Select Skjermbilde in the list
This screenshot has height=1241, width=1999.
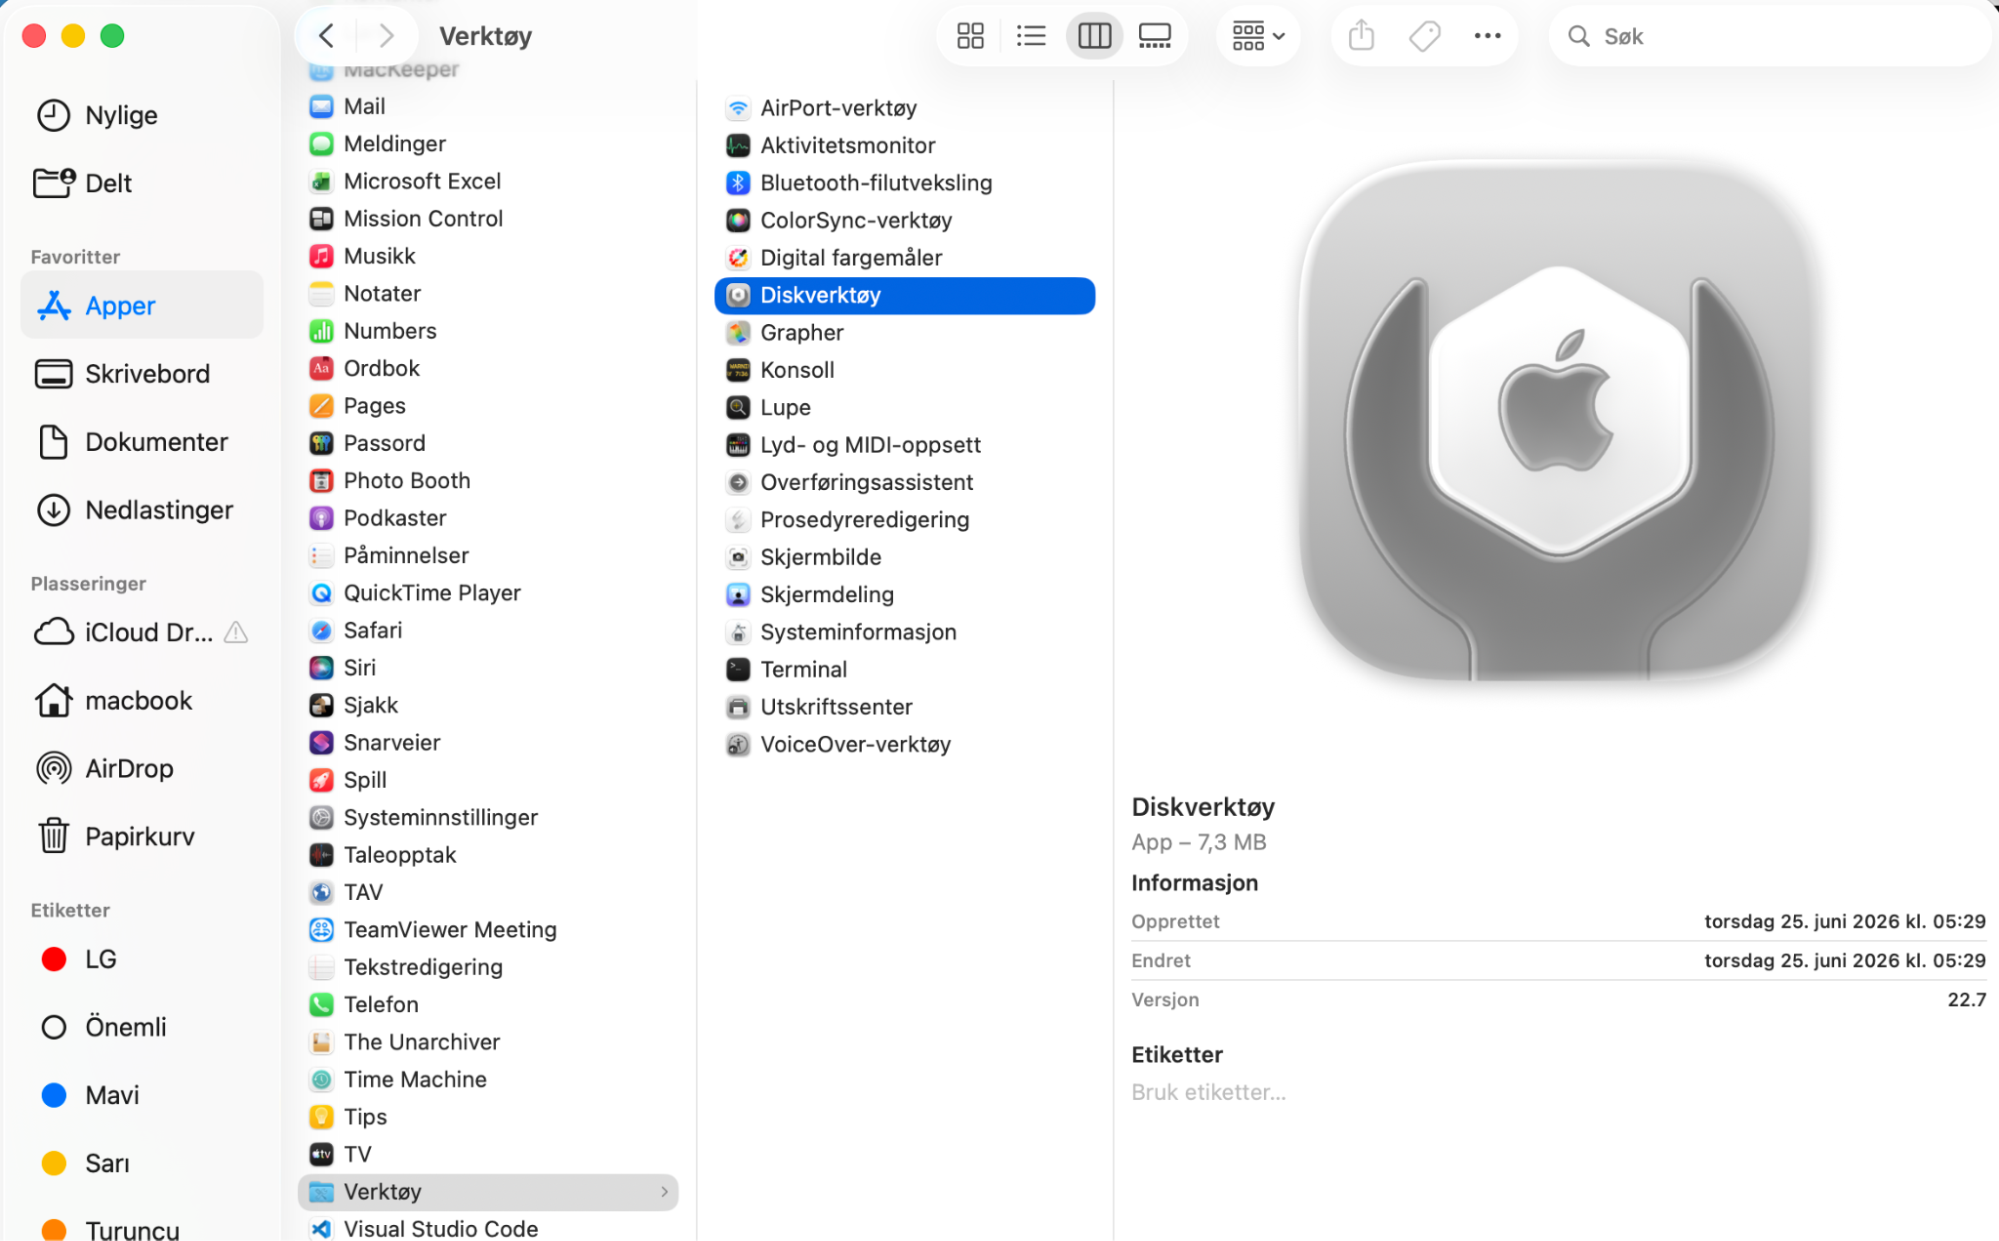(x=904, y=557)
